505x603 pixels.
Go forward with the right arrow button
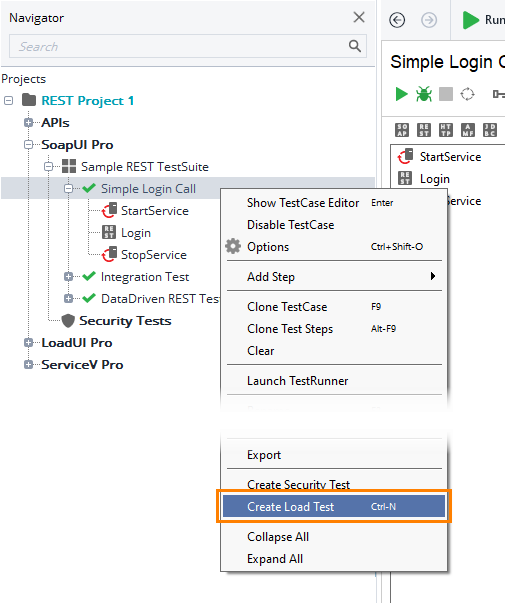tap(429, 20)
